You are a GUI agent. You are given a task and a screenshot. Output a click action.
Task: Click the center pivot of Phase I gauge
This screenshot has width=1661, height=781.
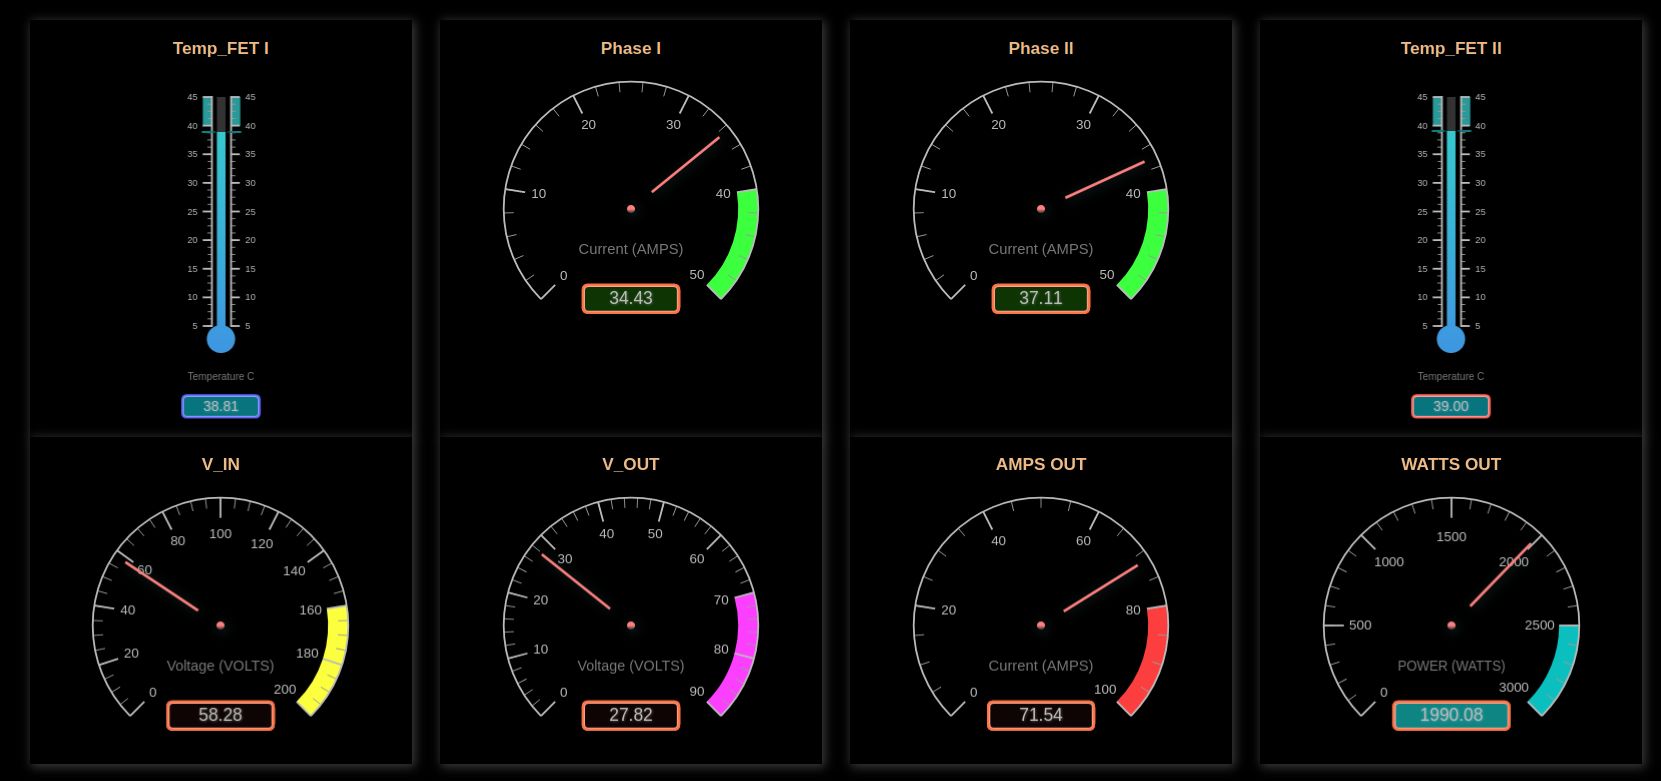pyautogui.click(x=631, y=209)
